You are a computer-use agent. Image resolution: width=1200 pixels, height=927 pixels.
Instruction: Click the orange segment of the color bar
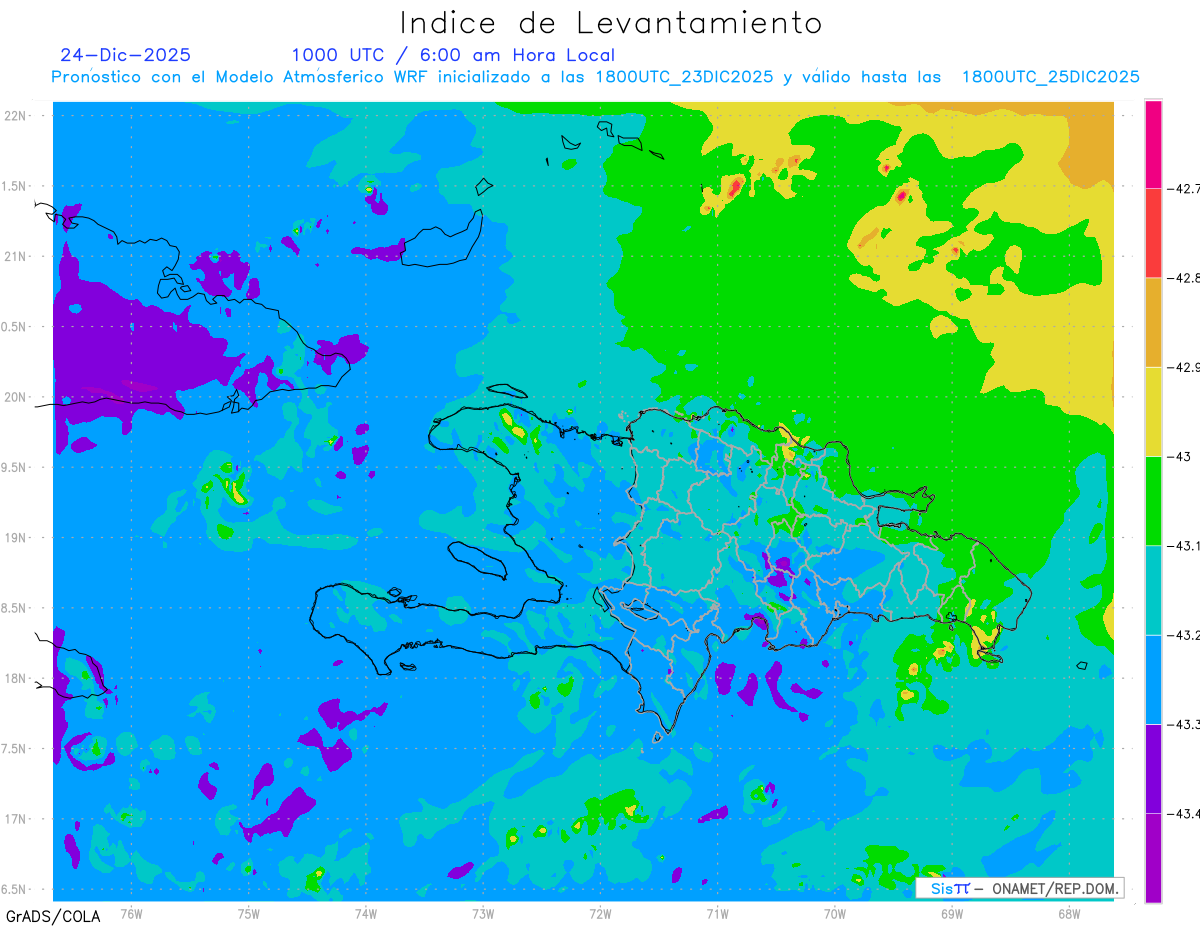pos(1153,322)
